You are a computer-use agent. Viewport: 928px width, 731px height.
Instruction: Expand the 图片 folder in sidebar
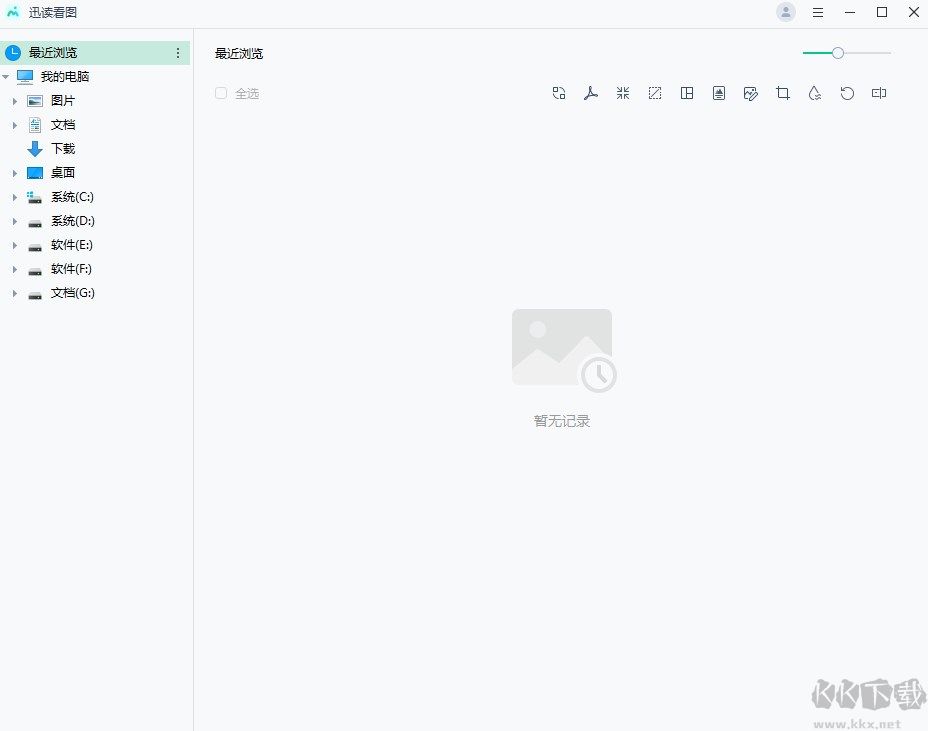click(15, 100)
